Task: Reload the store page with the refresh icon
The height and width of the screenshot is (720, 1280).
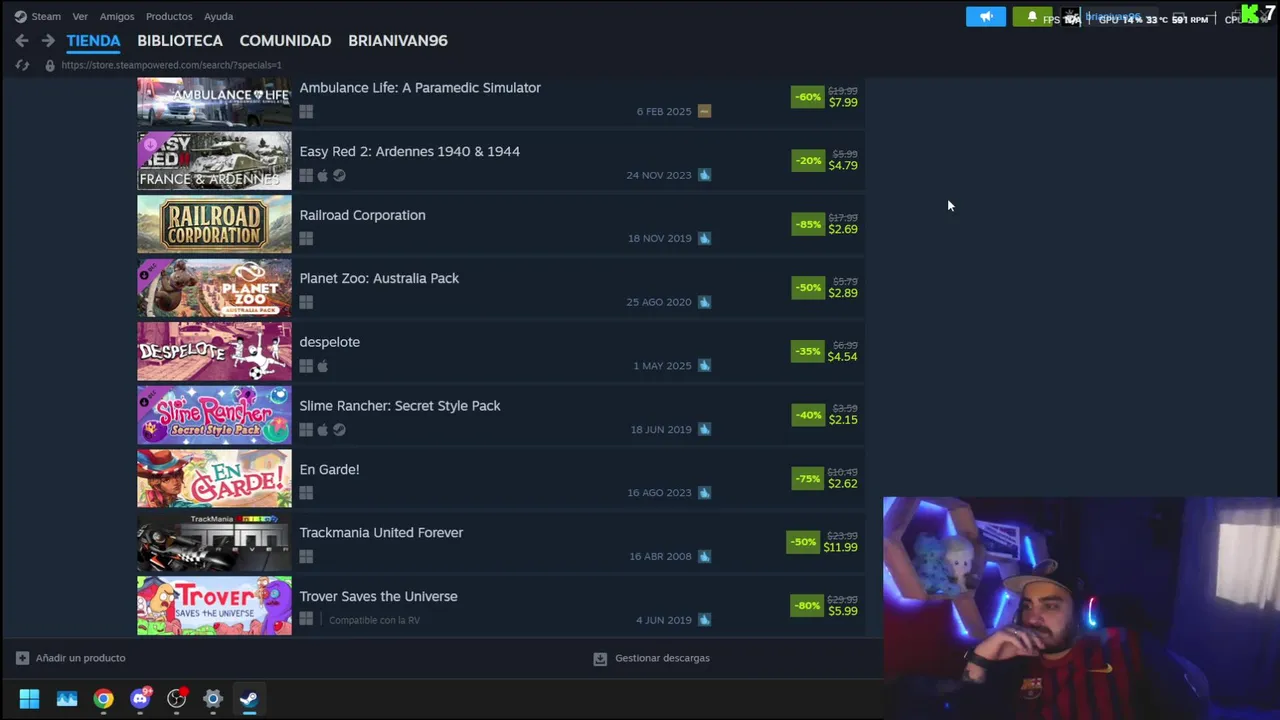Action: pyautogui.click(x=22, y=65)
